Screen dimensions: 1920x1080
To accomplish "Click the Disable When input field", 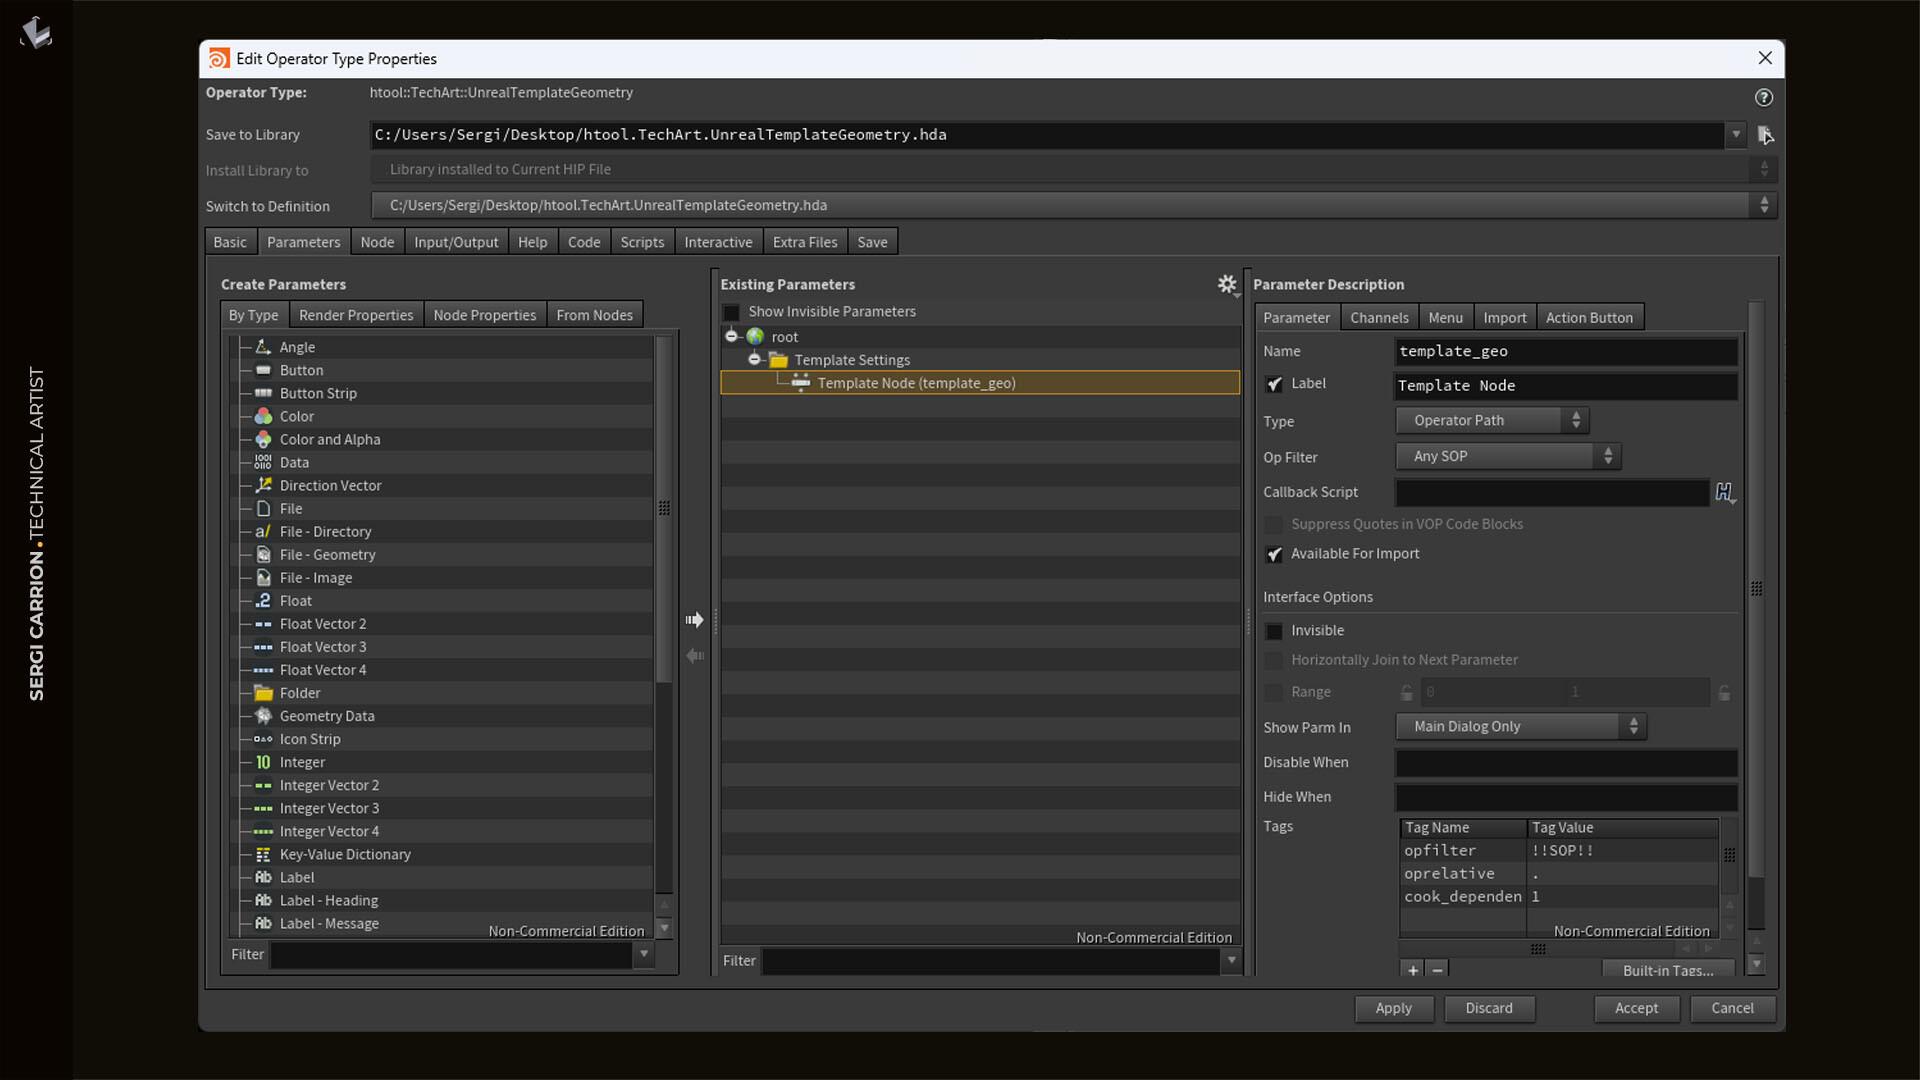I will point(1565,763).
